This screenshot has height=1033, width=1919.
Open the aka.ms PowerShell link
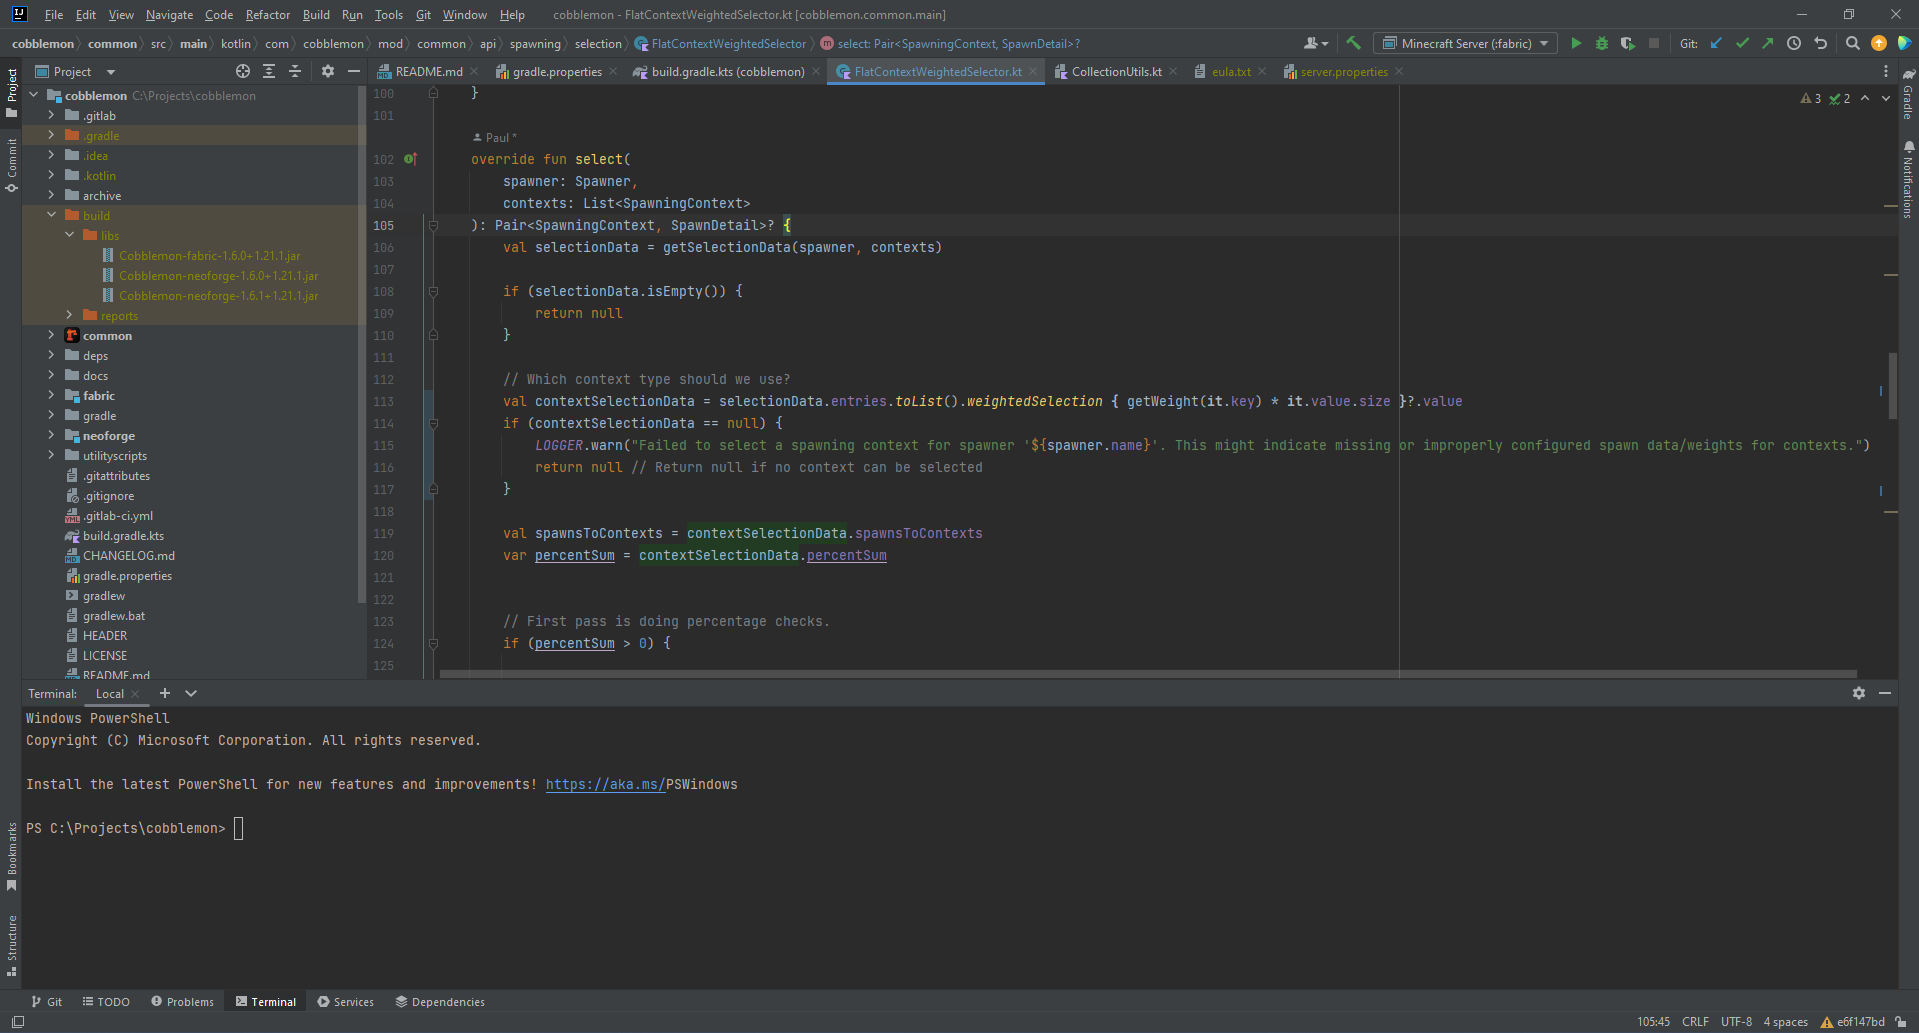[x=605, y=784]
